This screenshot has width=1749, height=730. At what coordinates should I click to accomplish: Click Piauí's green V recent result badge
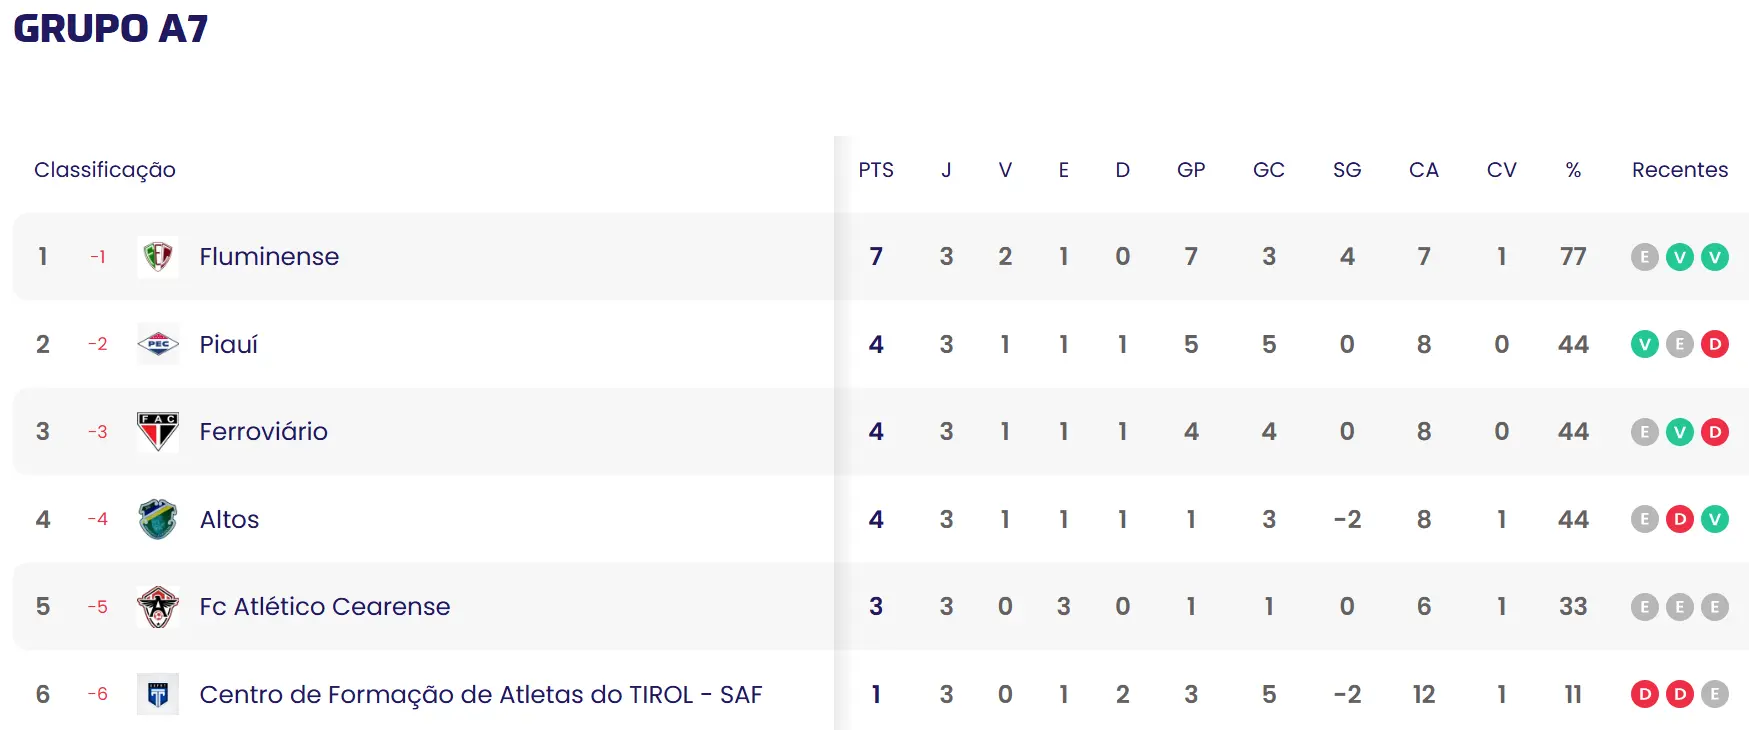pos(1644,344)
